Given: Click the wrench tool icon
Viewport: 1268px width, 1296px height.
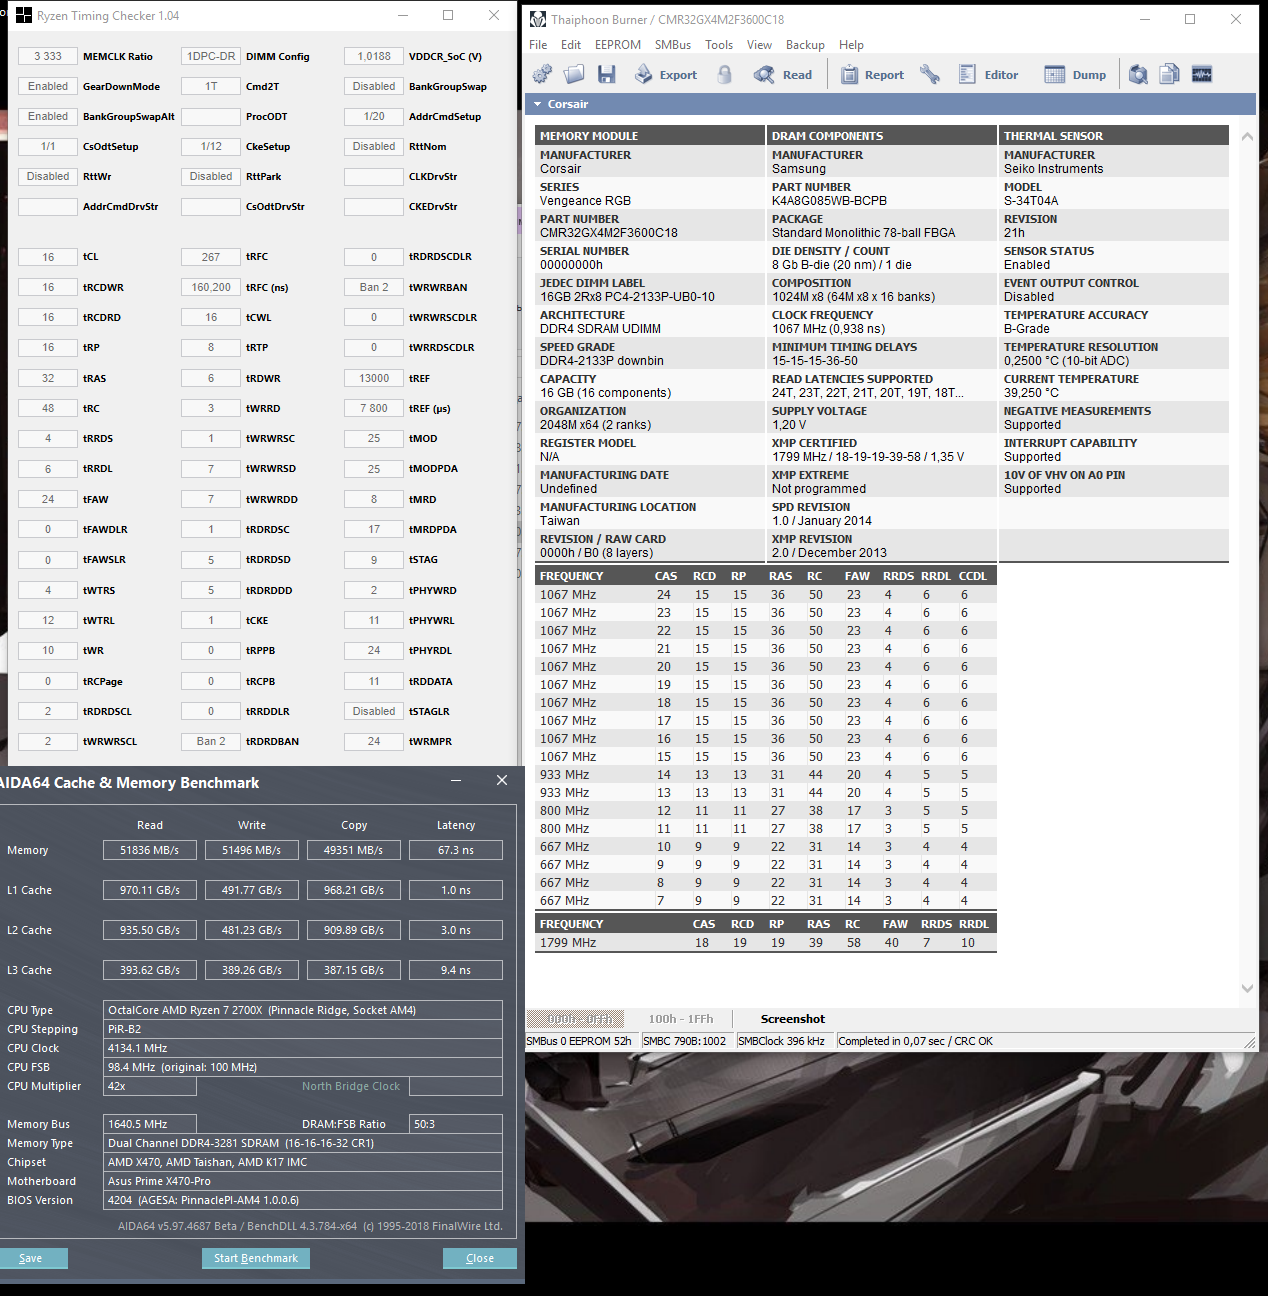Looking at the screenshot, I should [930, 74].
